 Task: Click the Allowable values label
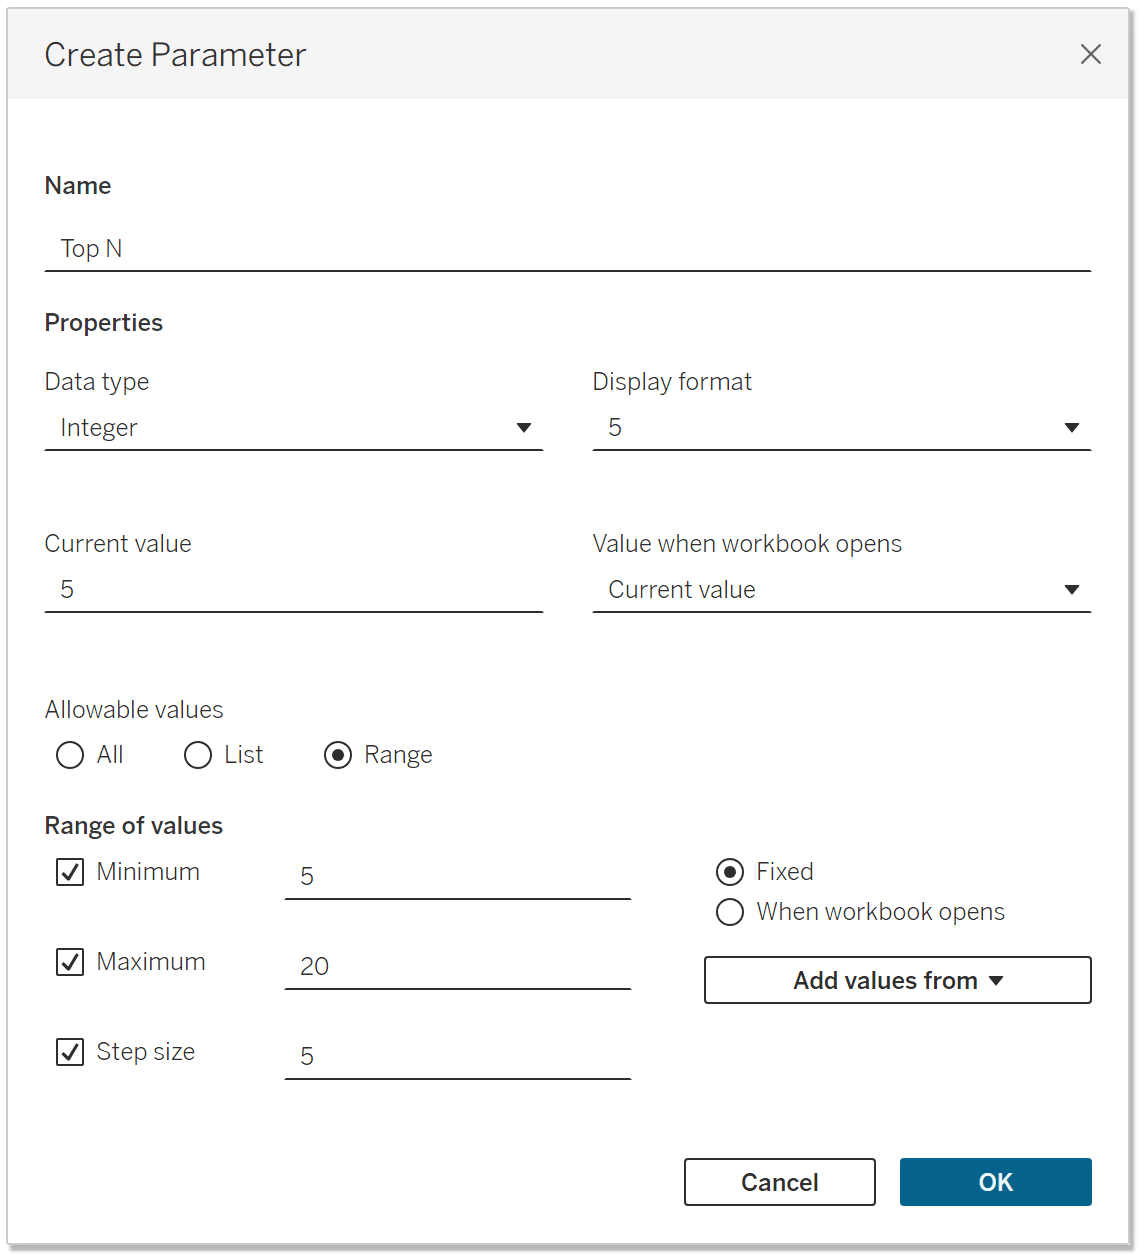134,710
